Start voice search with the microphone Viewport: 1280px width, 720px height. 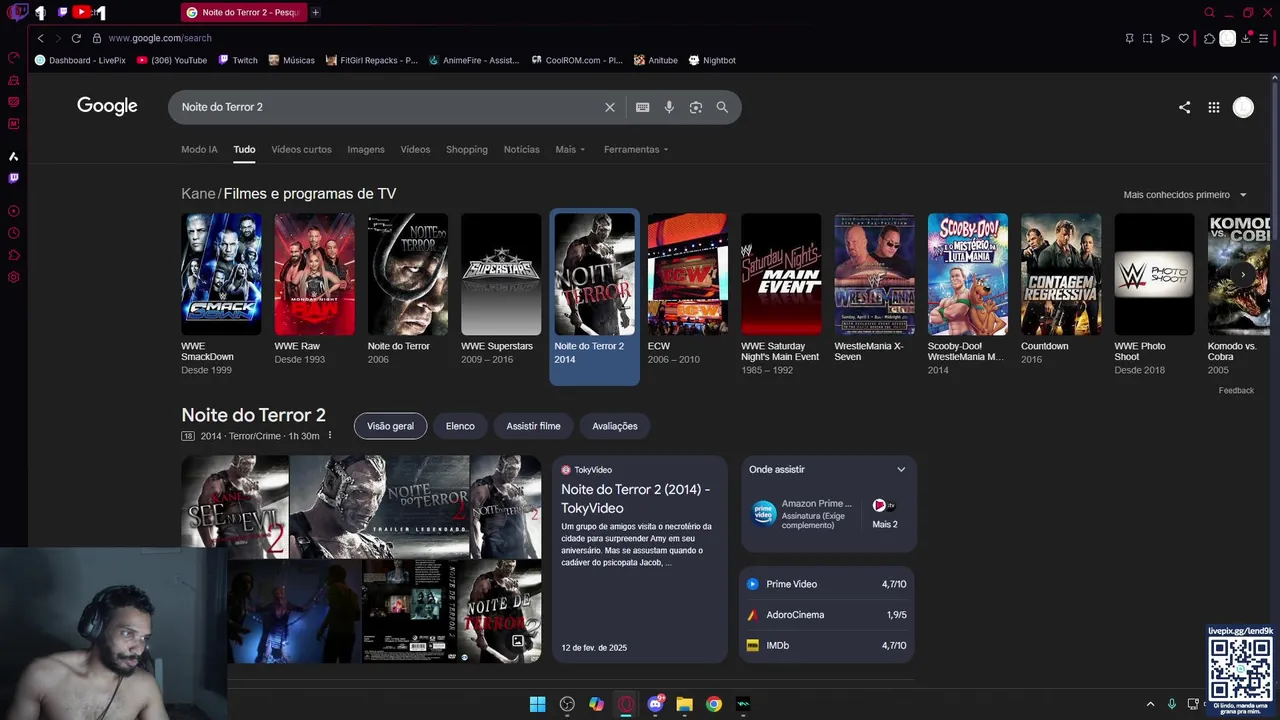669,107
